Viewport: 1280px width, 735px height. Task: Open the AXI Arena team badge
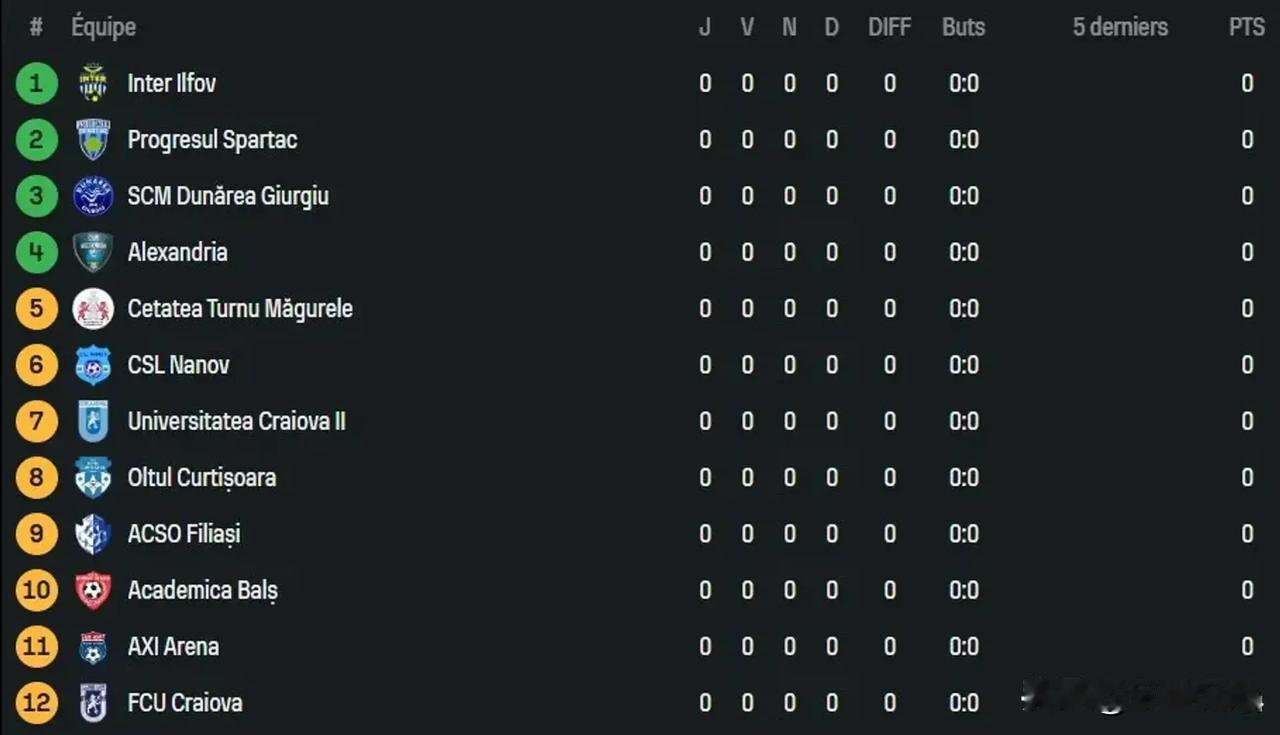point(93,647)
